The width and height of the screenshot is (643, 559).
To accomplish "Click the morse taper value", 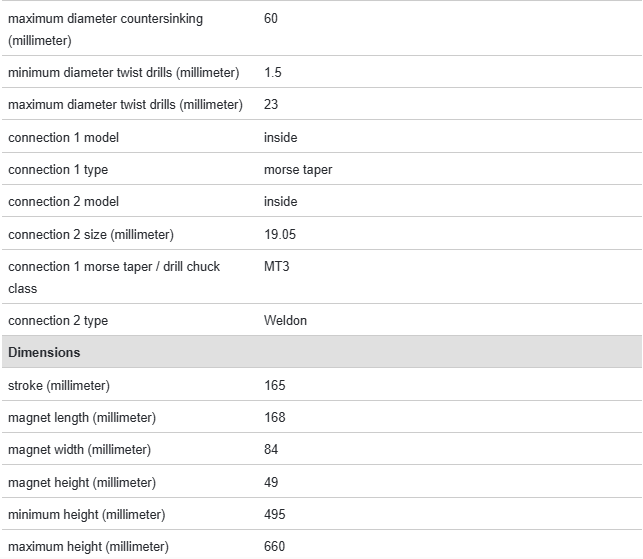I will (x=298, y=170).
